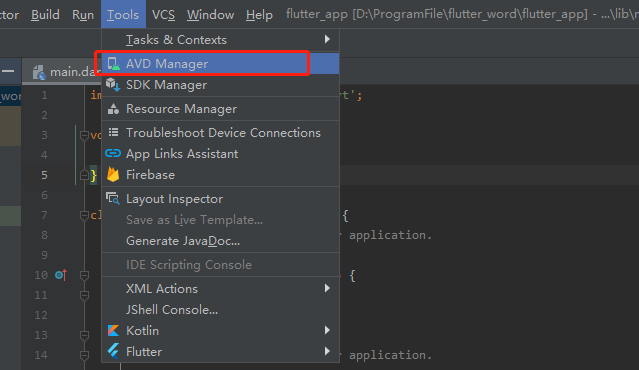Select Kotlin menu entry
The width and height of the screenshot is (639, 370).
(x=220, y=330)
